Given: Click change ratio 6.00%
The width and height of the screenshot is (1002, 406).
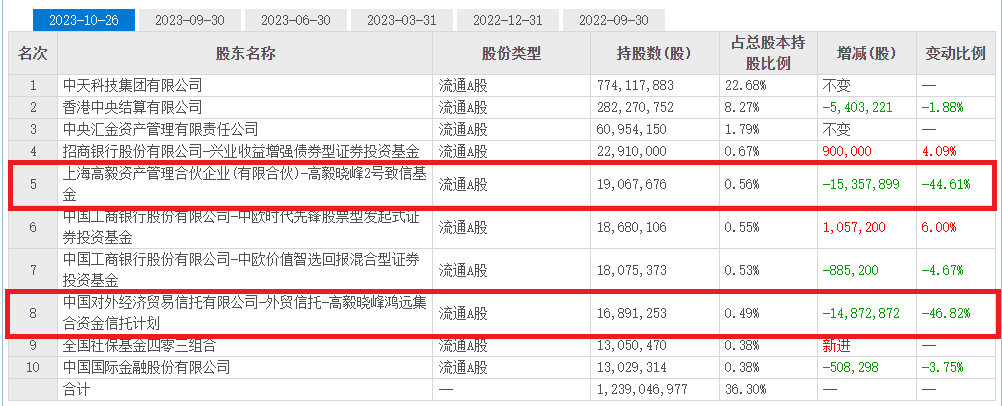Looking at the screenshot, I should pyautogui.click(x=939, y=227).
